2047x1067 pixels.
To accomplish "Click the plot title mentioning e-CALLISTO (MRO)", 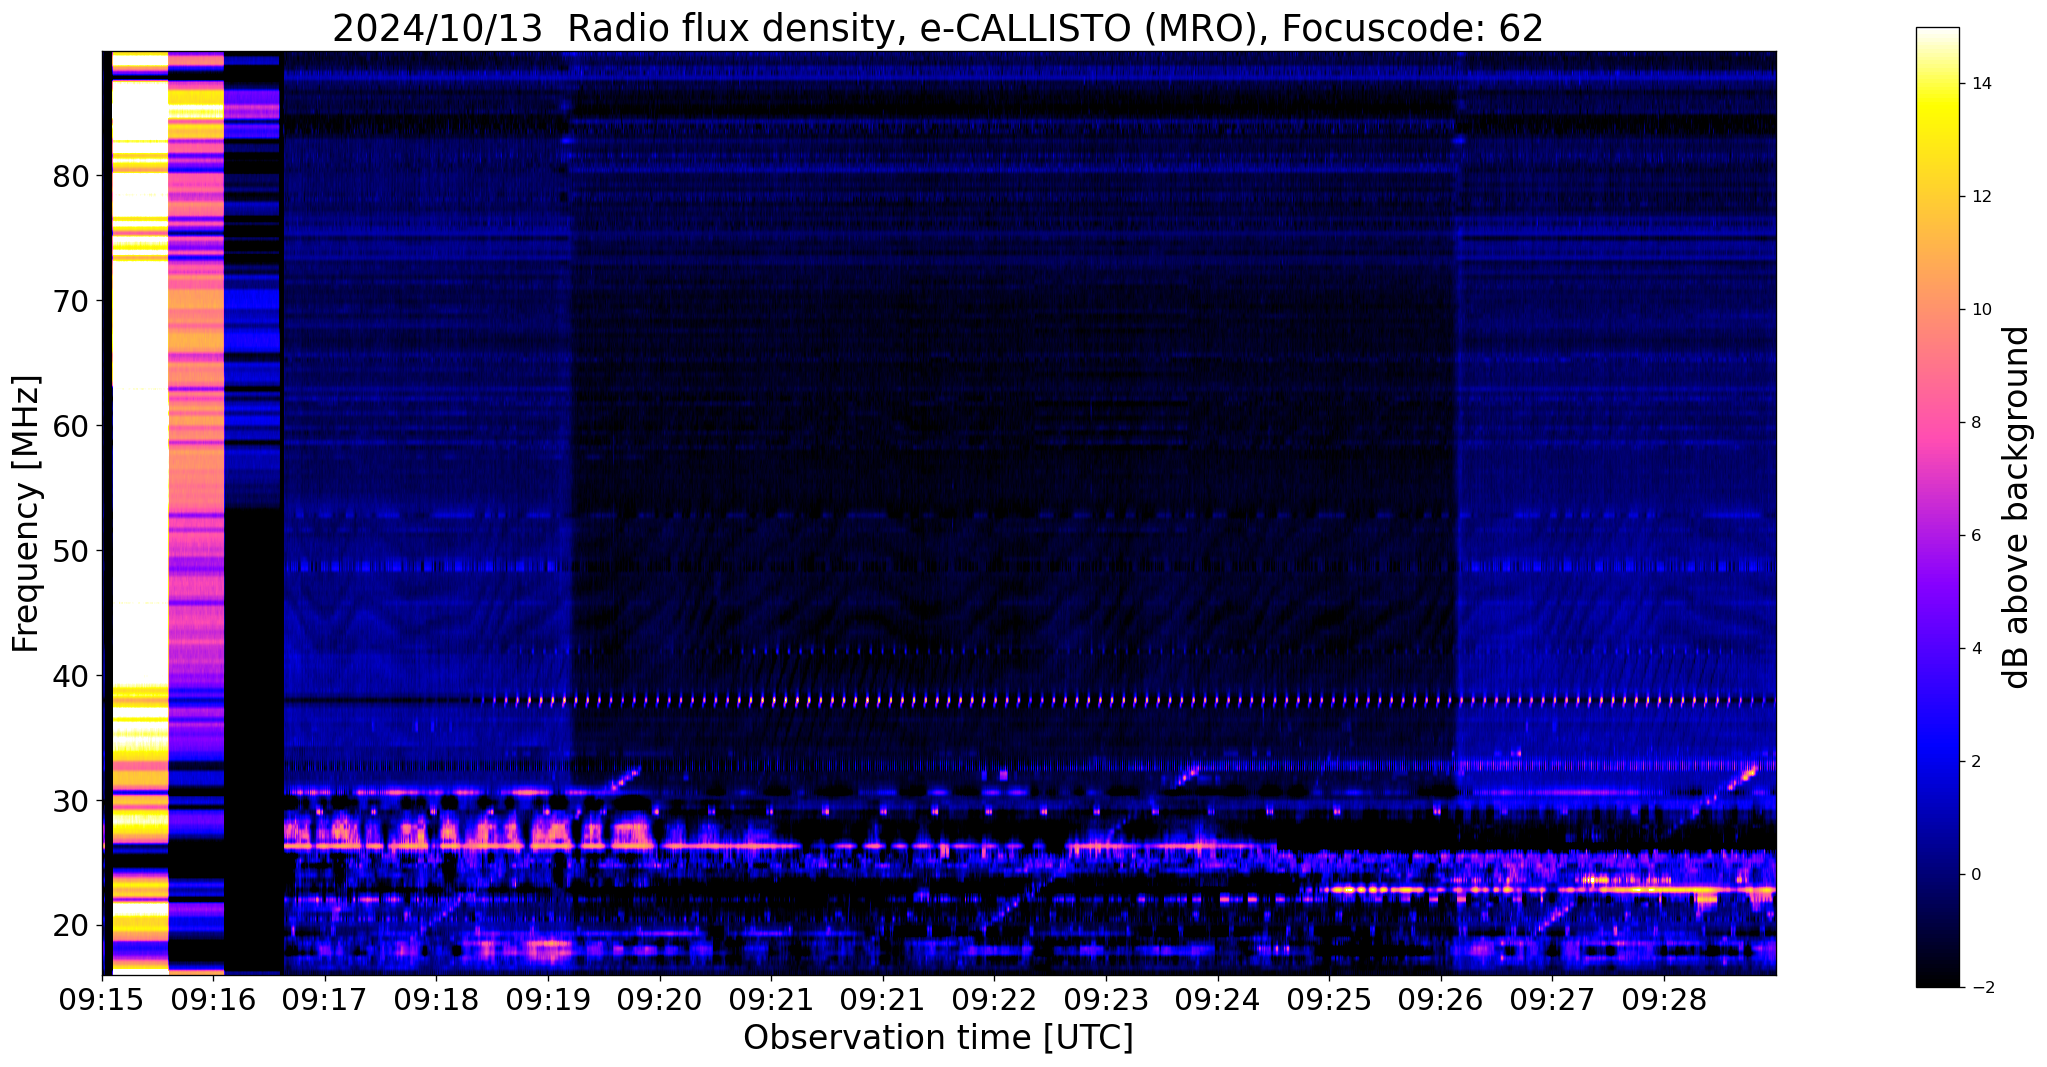I will point(938,28).
